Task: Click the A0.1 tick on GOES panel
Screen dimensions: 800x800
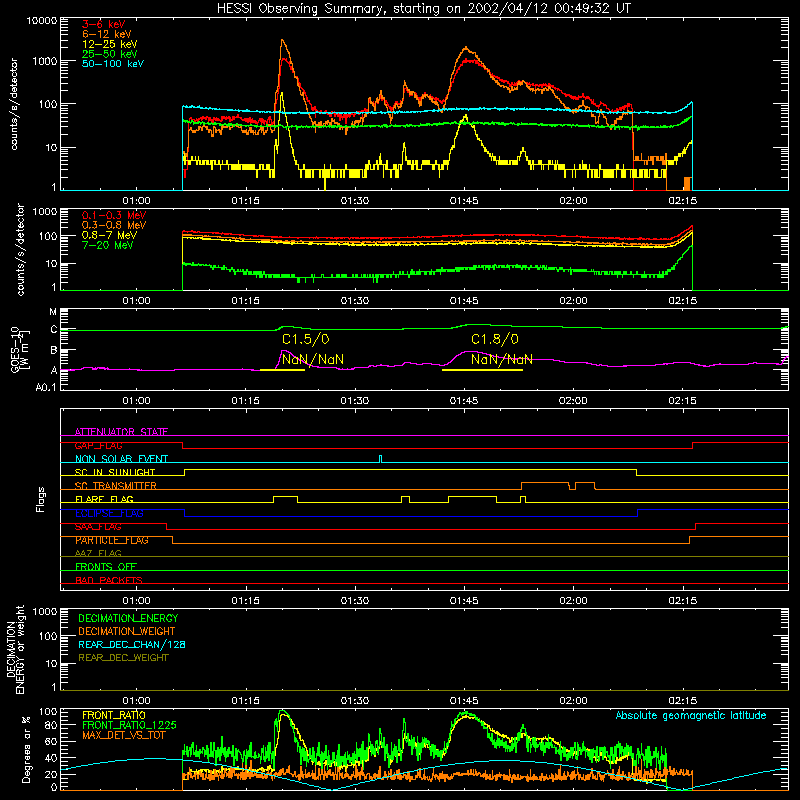Action: (45, 387)
